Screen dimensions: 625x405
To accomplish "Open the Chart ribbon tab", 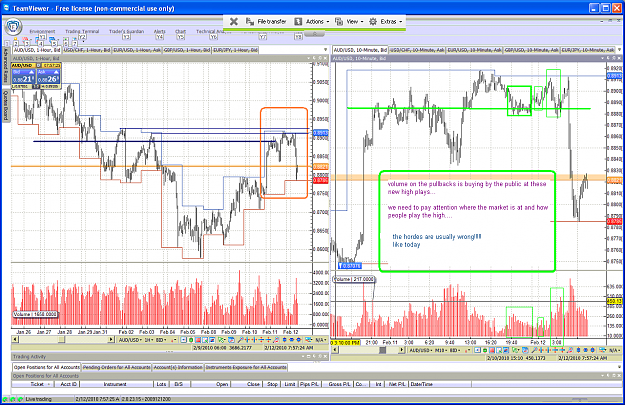I will pyautogui.click(x=181, y=31).
